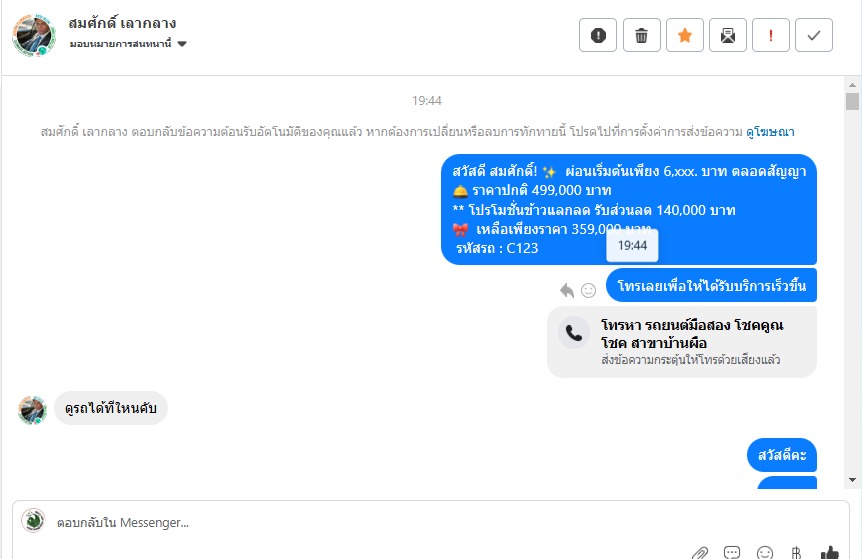
Task: Flag conversation as priority with red exclamation
Action: click(771, 35)
